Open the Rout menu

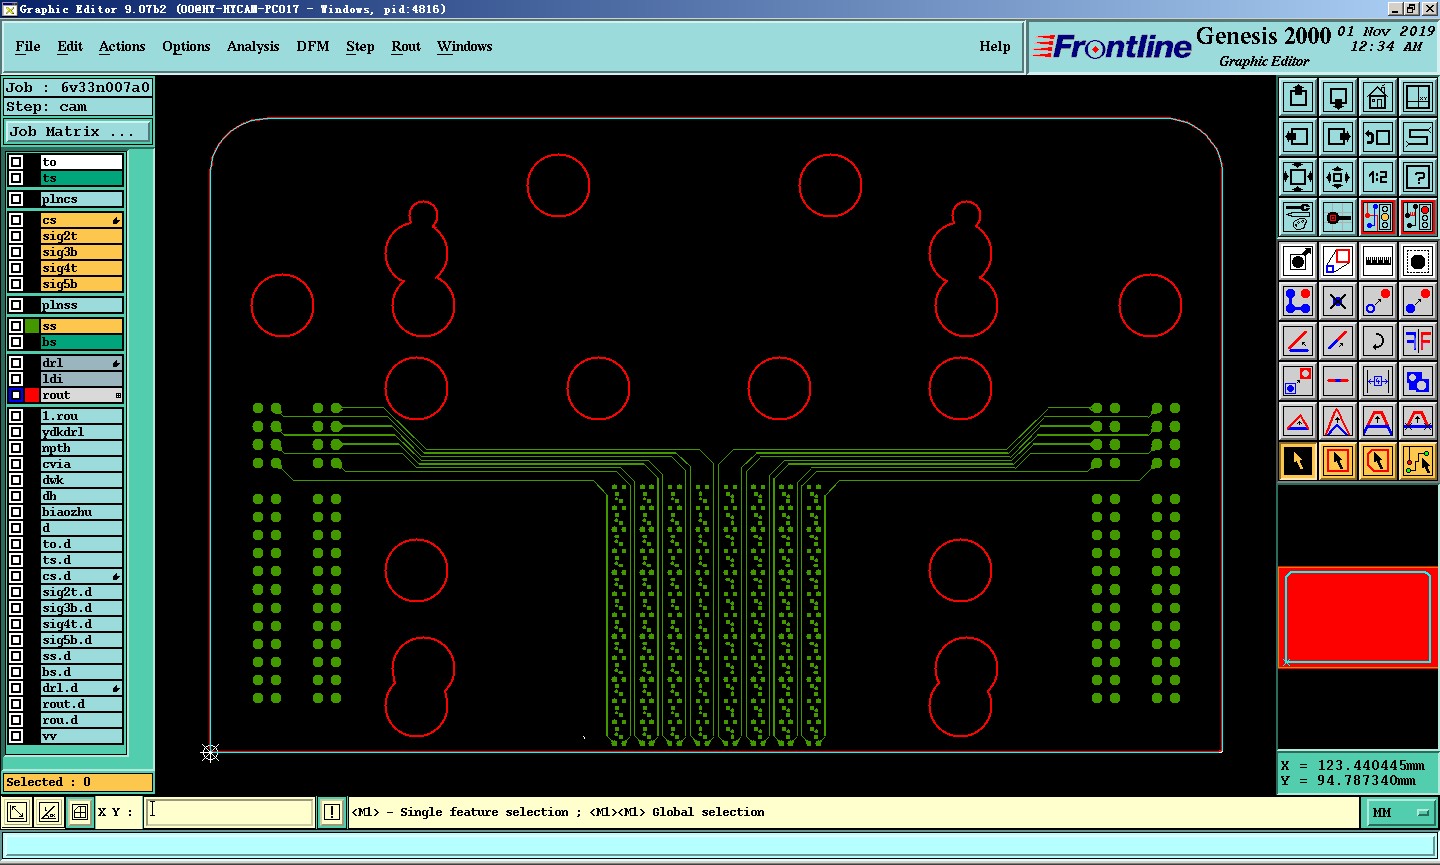[x=406, y=46]
